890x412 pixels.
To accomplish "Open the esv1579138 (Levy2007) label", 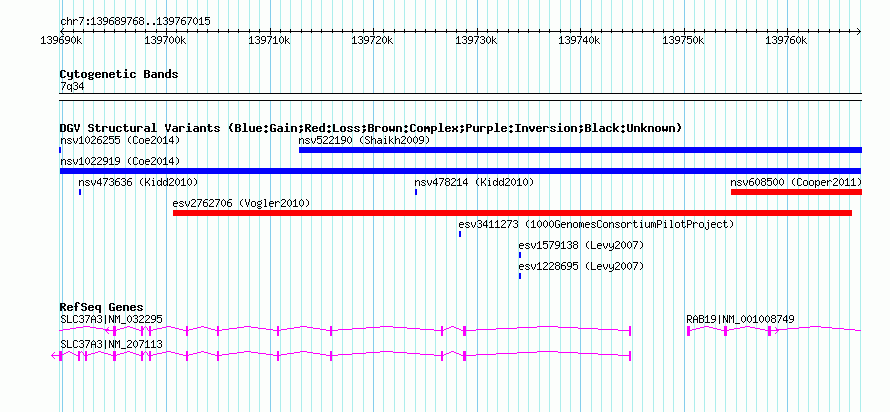I will click(581, 245).
